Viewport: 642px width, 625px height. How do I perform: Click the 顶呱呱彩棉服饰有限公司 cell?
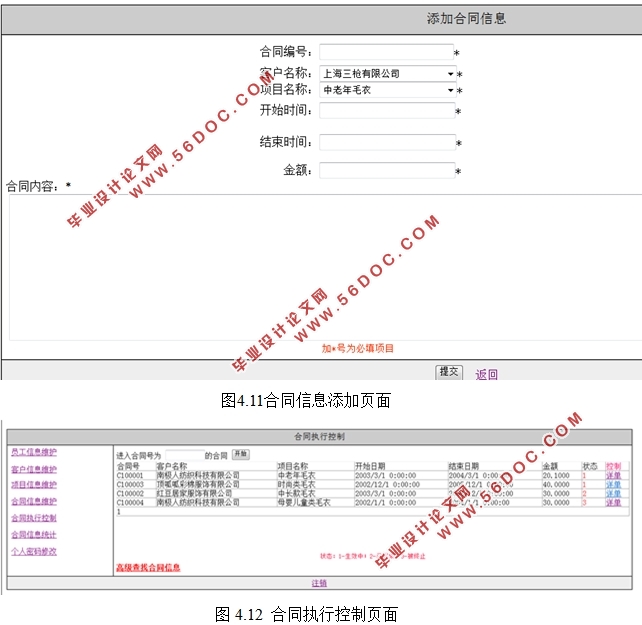click(x=198, y=485)
